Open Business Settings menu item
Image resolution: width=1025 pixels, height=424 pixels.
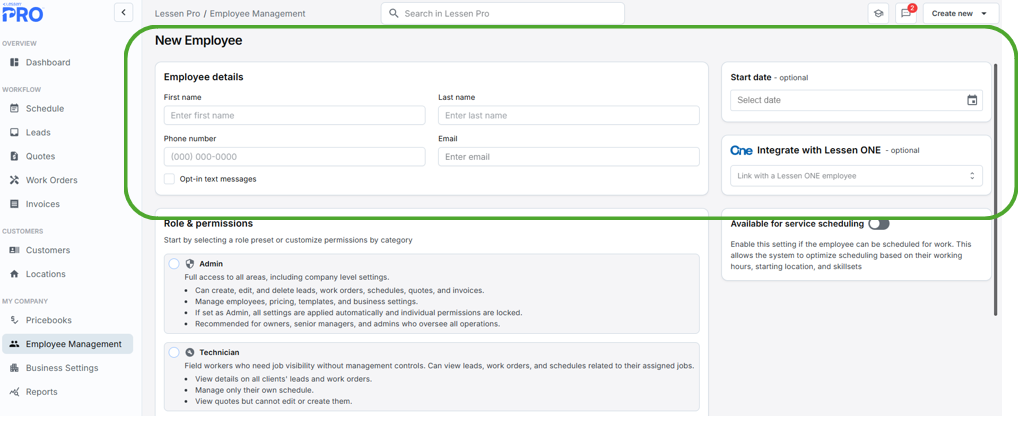click(x=62, y=368)
